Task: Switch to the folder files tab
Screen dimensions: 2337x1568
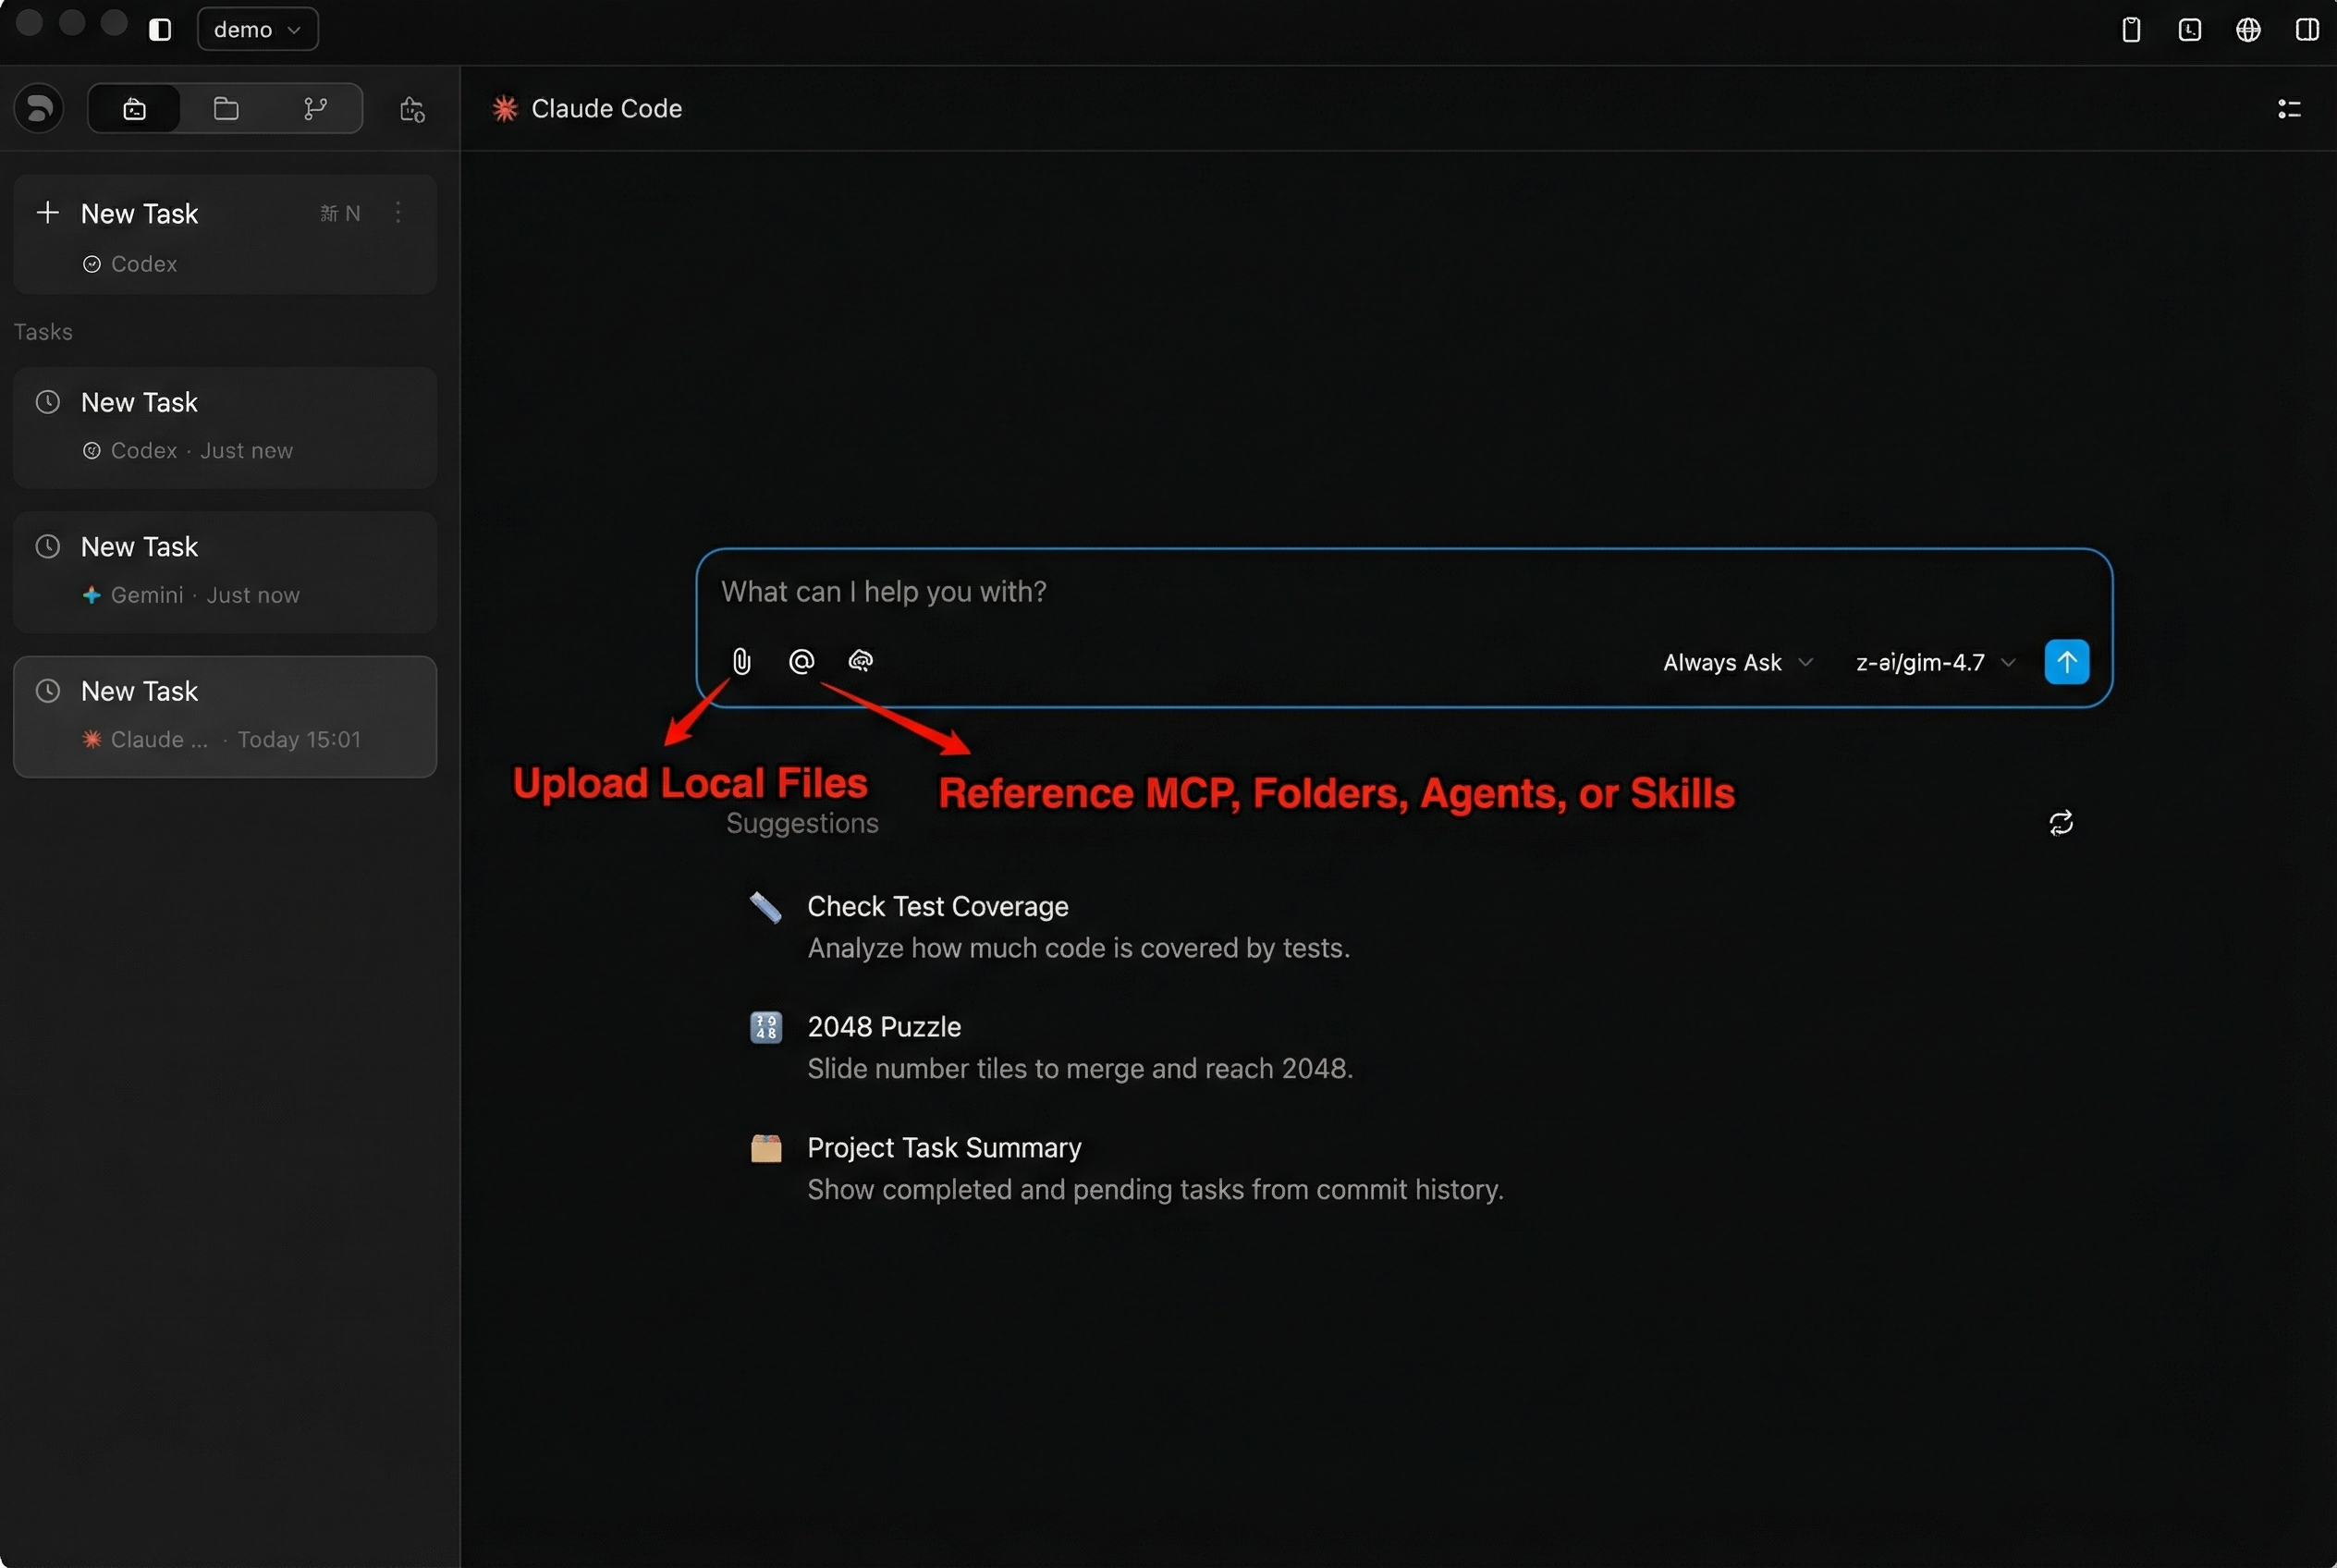Action: point(226,109)
